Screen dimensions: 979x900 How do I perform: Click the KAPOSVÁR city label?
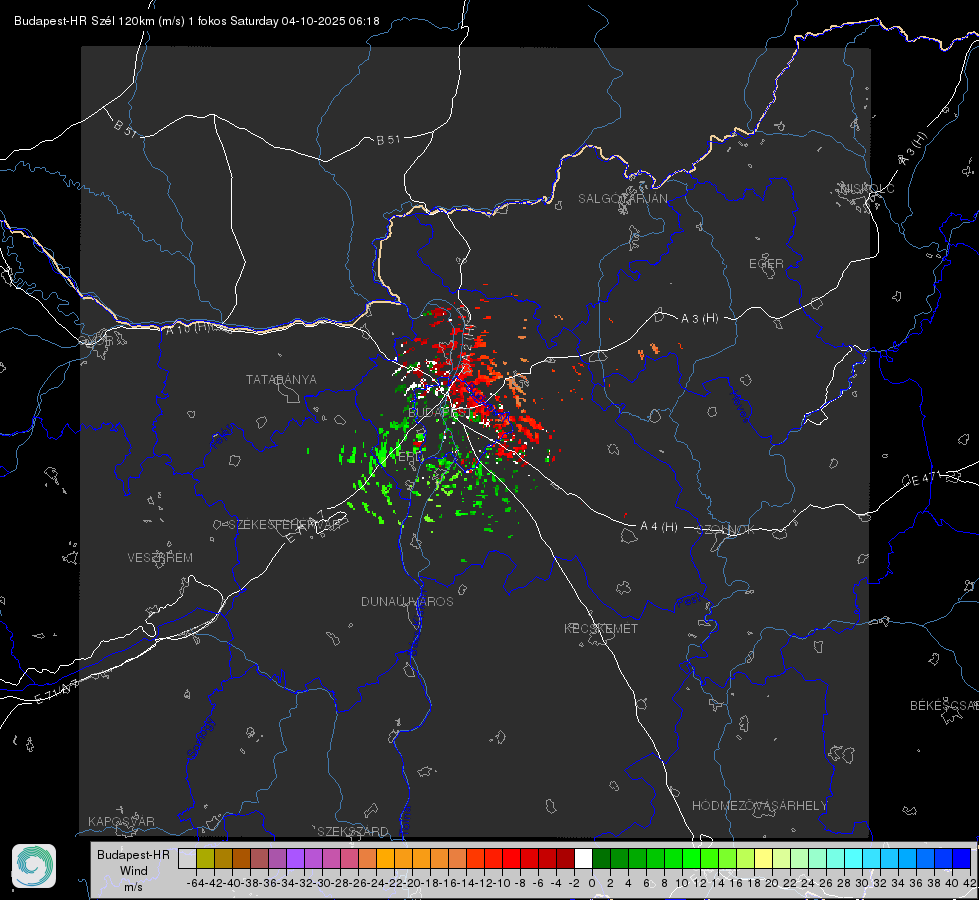click(121, 821)
